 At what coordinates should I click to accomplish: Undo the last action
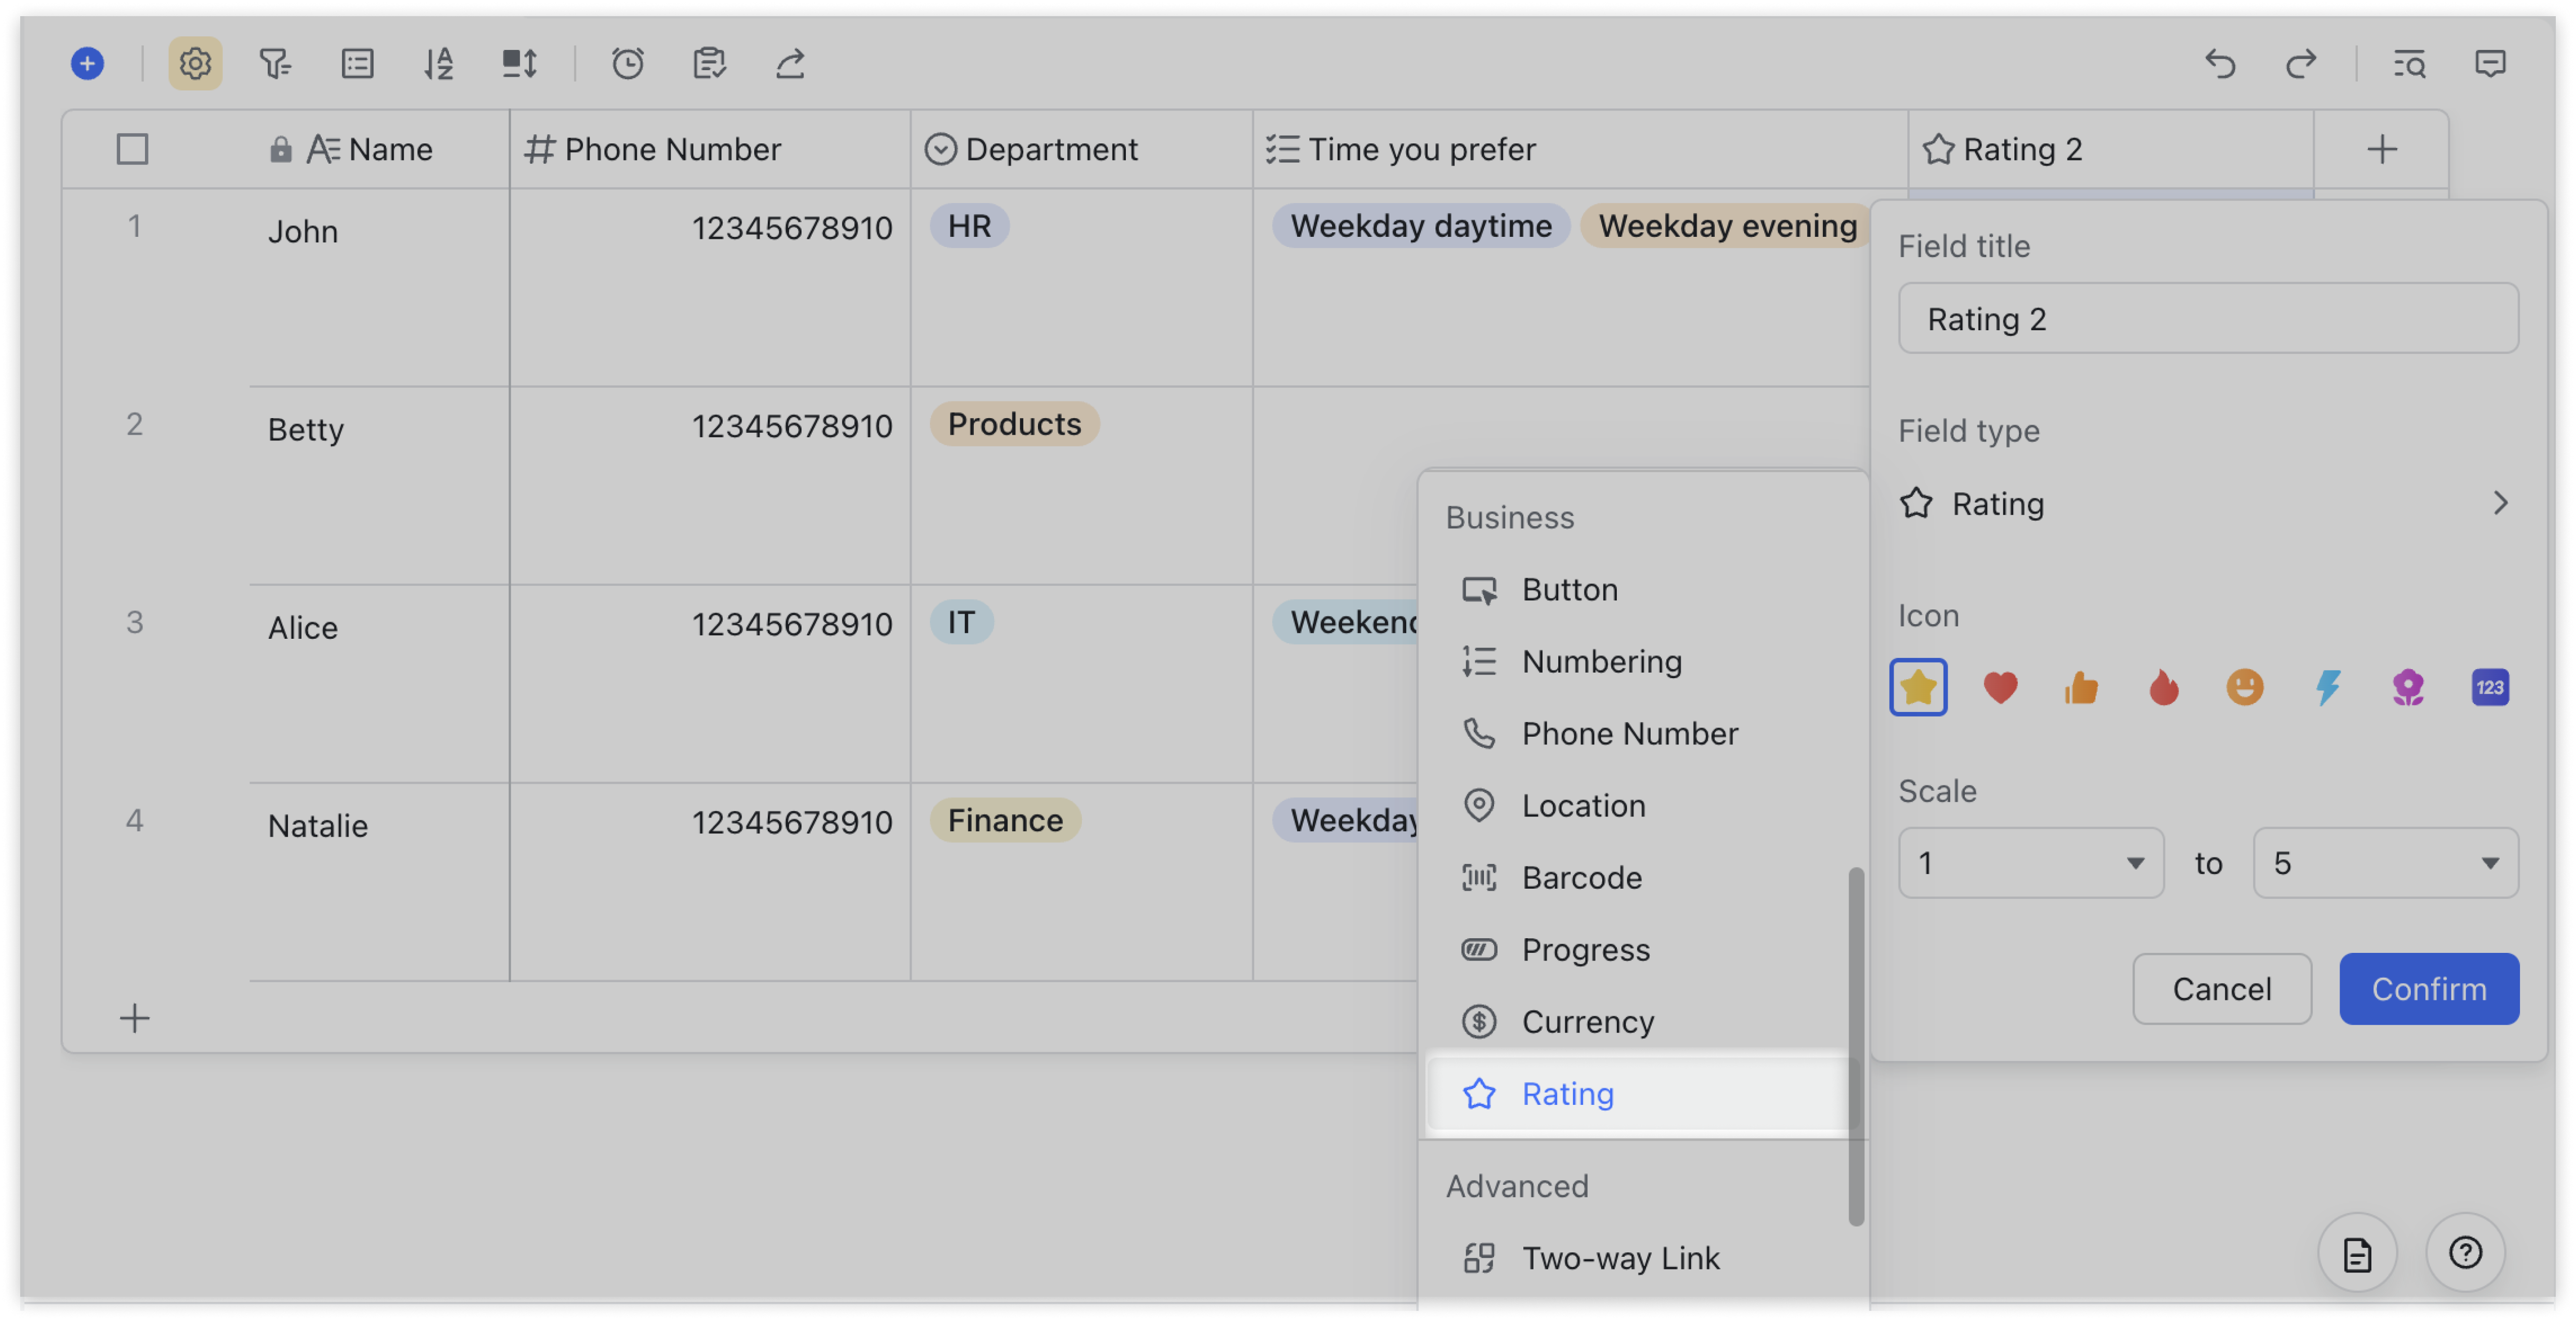tap(2220, 64)
